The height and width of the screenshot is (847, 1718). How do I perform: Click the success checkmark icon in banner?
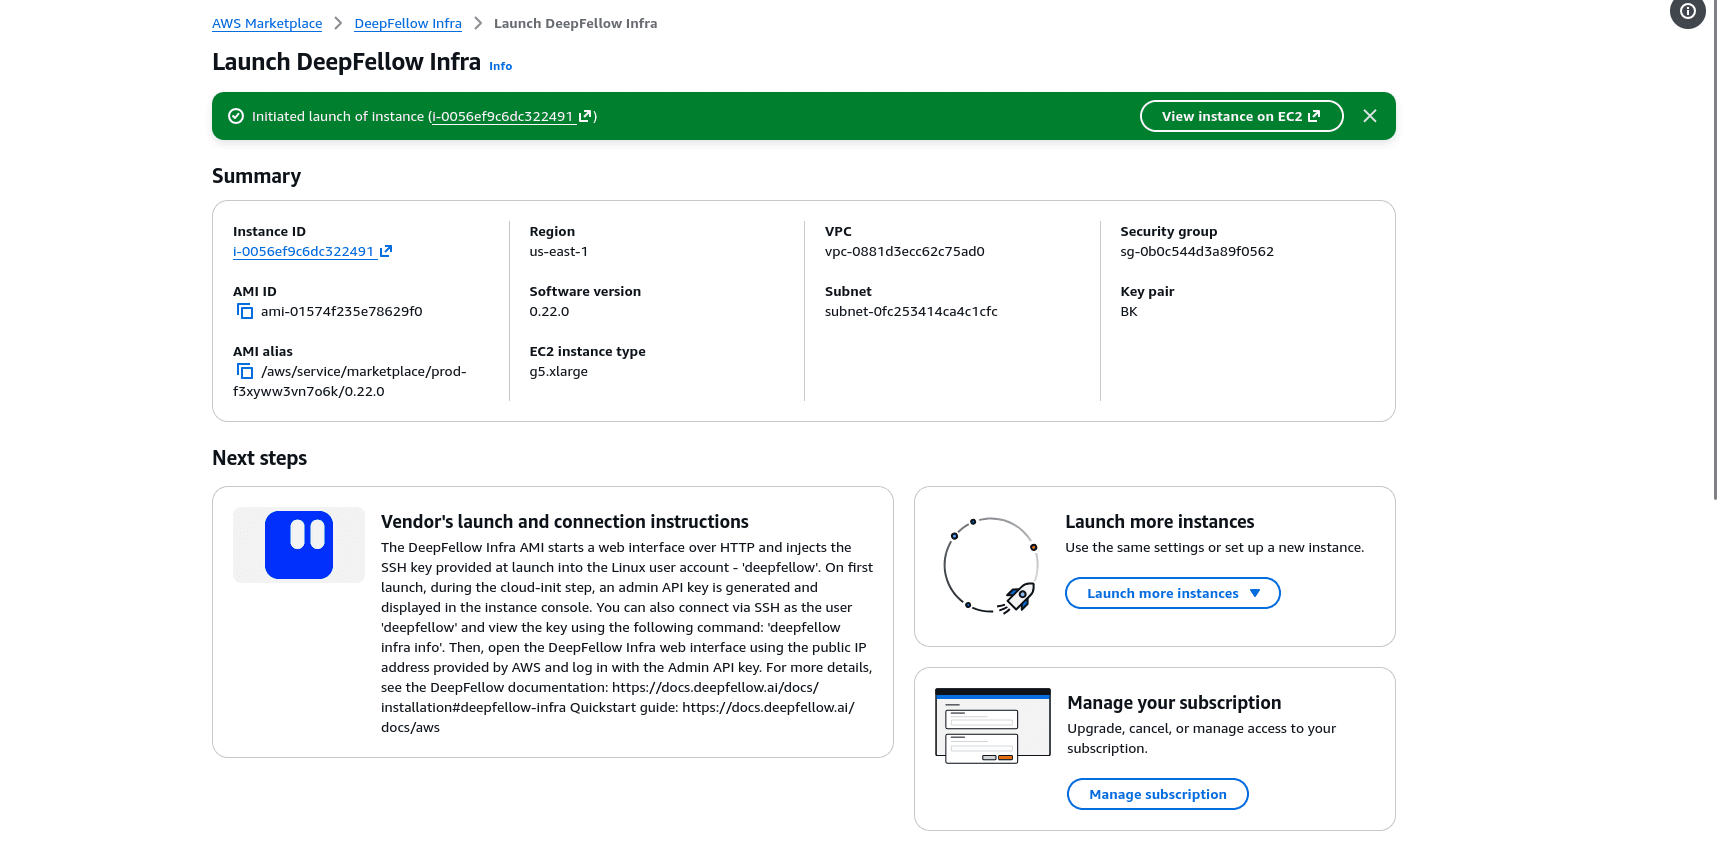tap(236, 116)
